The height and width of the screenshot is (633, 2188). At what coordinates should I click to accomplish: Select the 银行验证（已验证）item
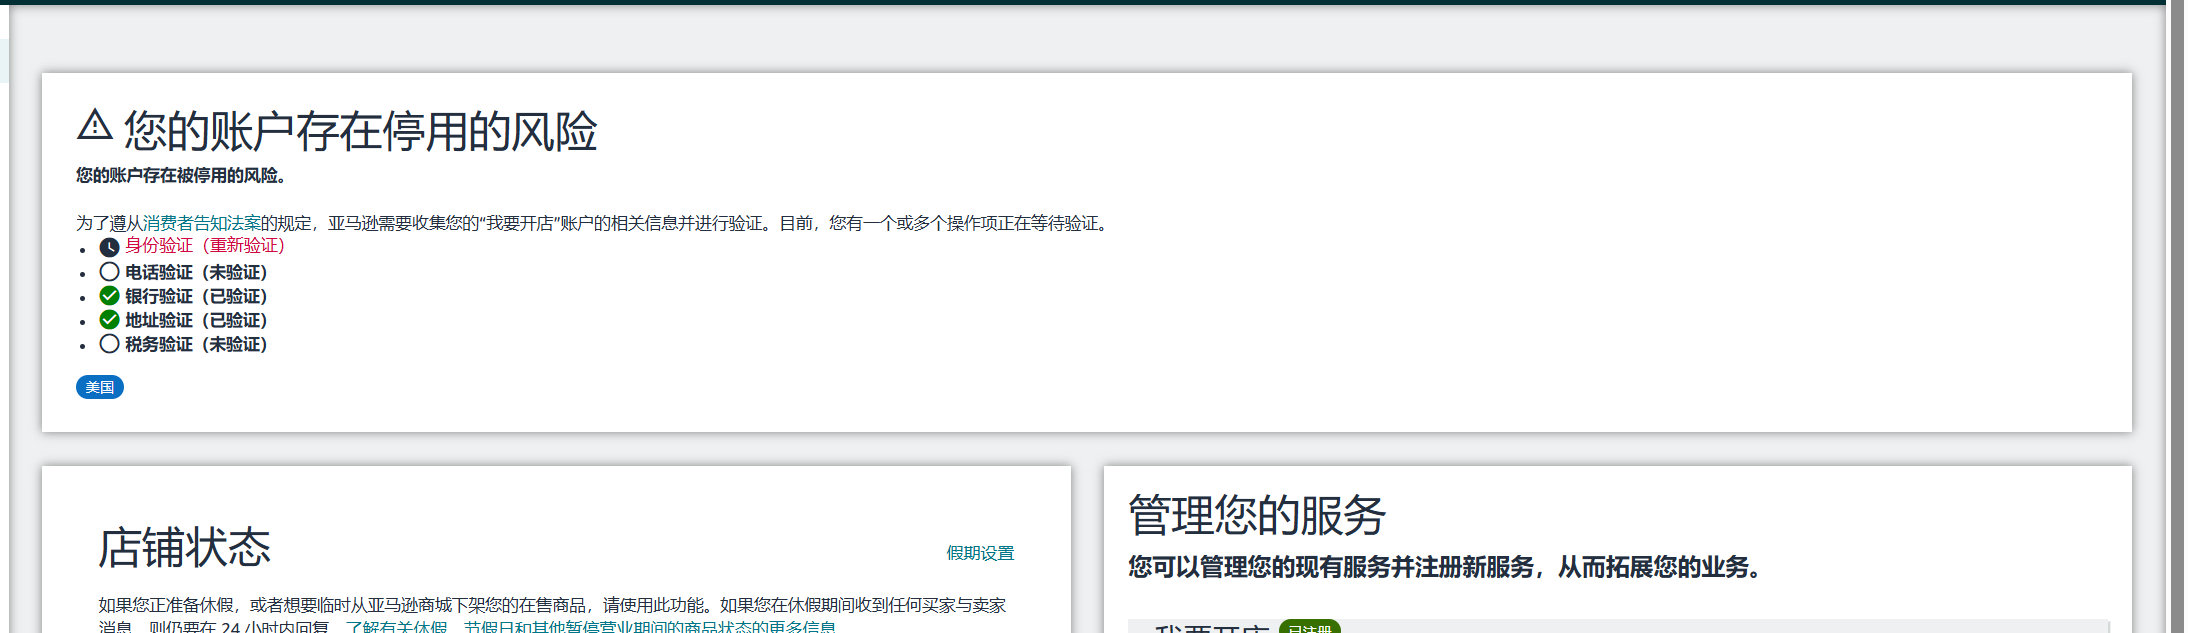196,296
